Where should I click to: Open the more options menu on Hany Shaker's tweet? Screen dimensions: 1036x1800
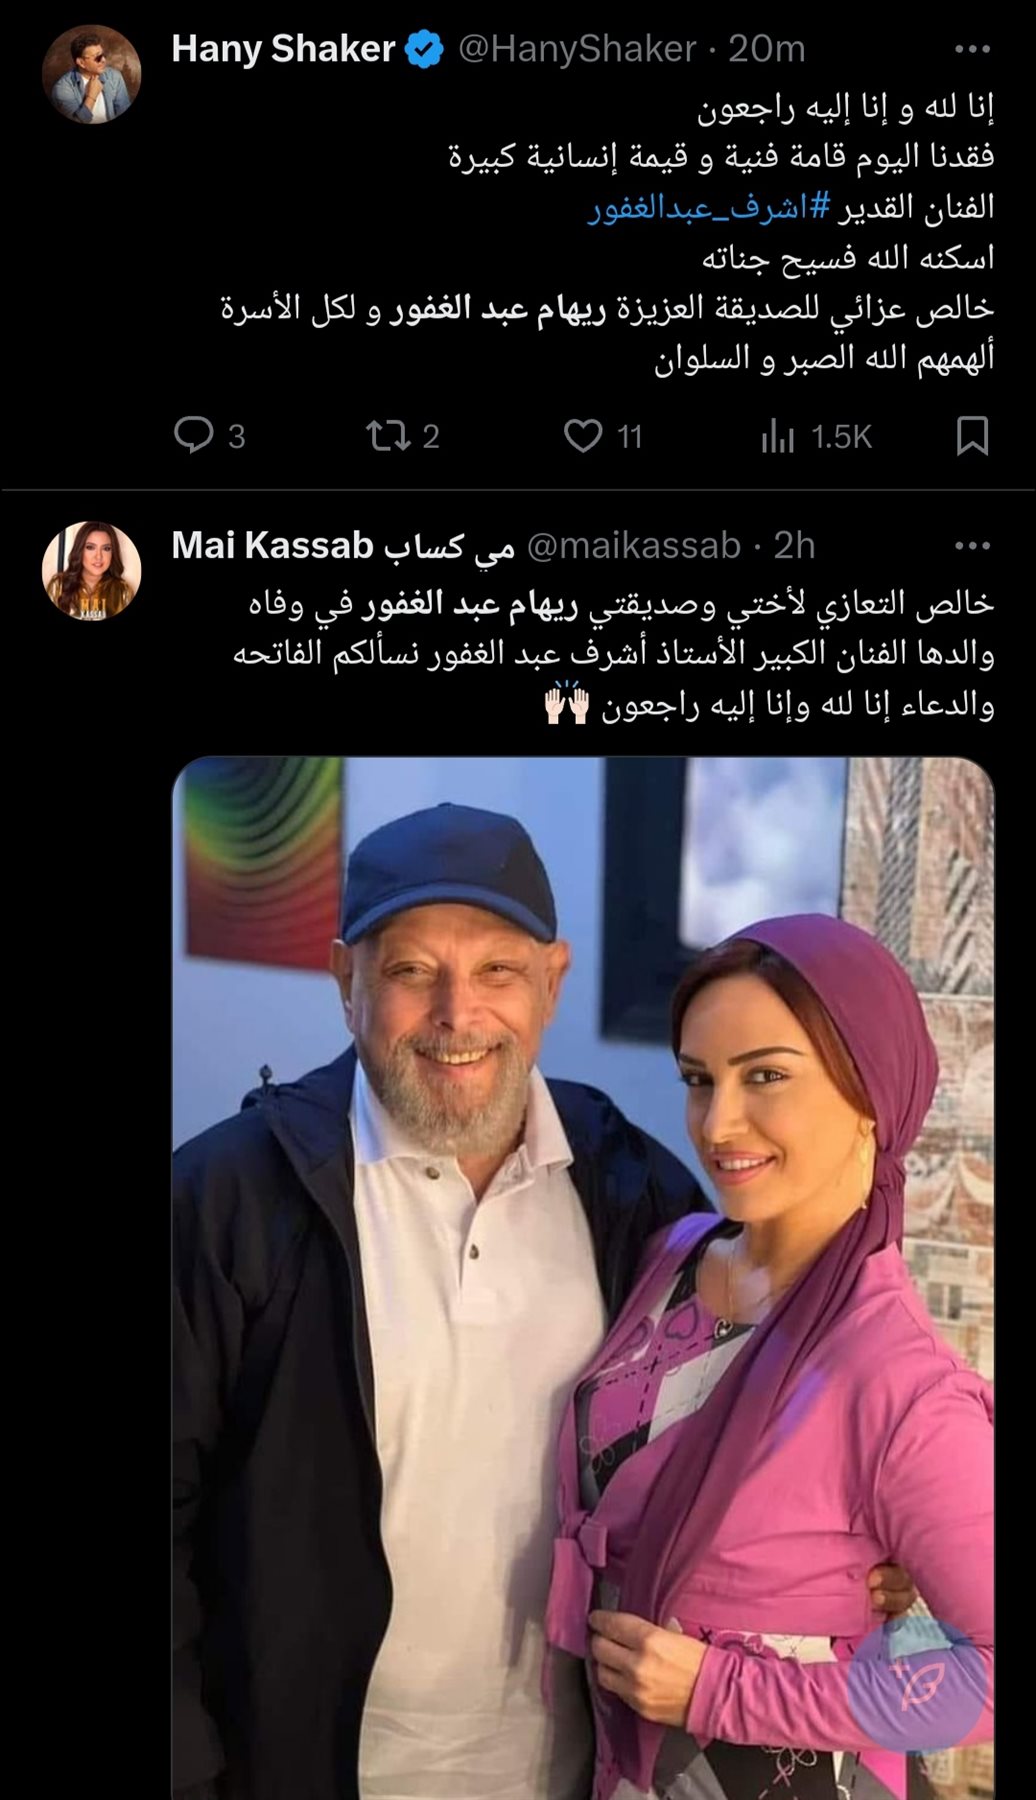(972, 48)
